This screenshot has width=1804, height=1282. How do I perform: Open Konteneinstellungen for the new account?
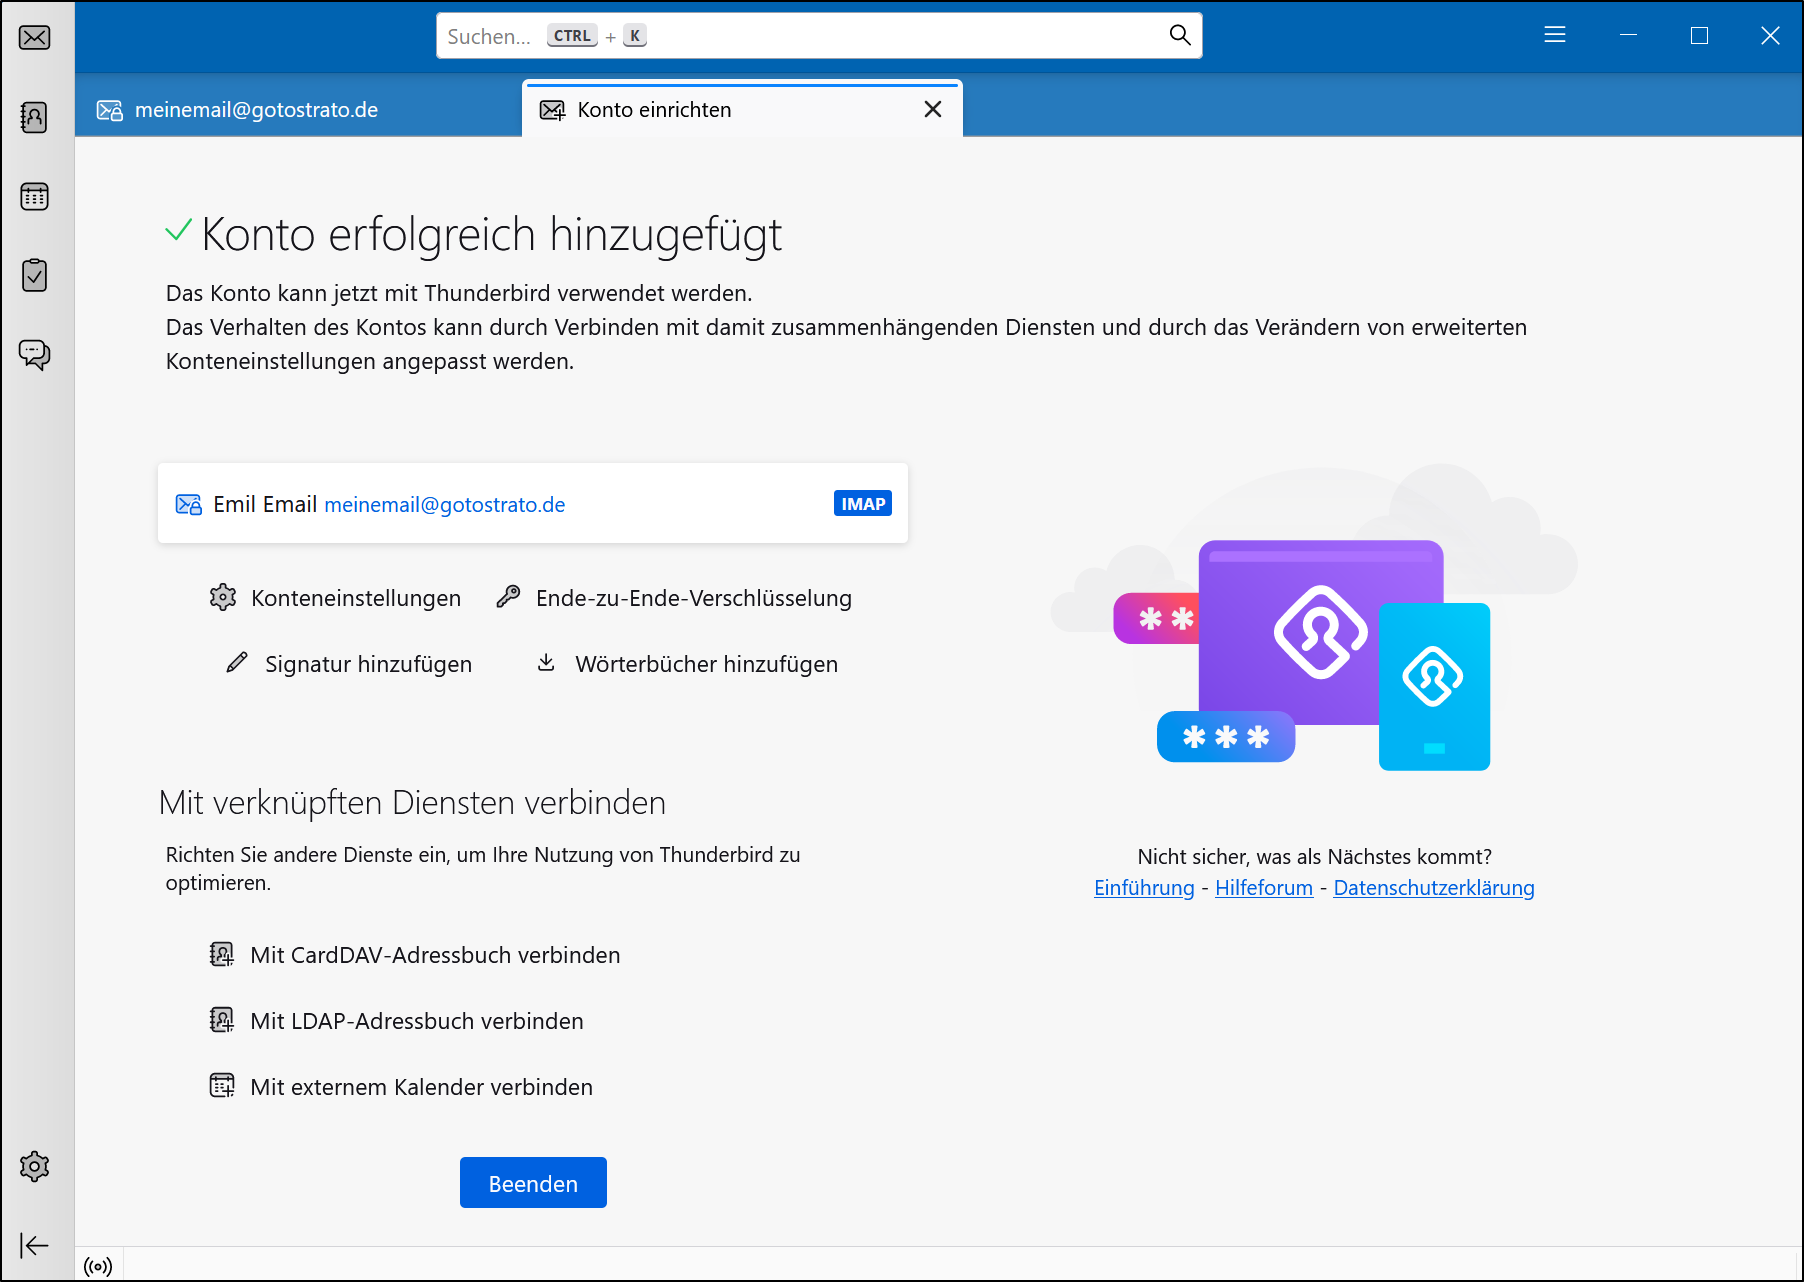[356, 598]
